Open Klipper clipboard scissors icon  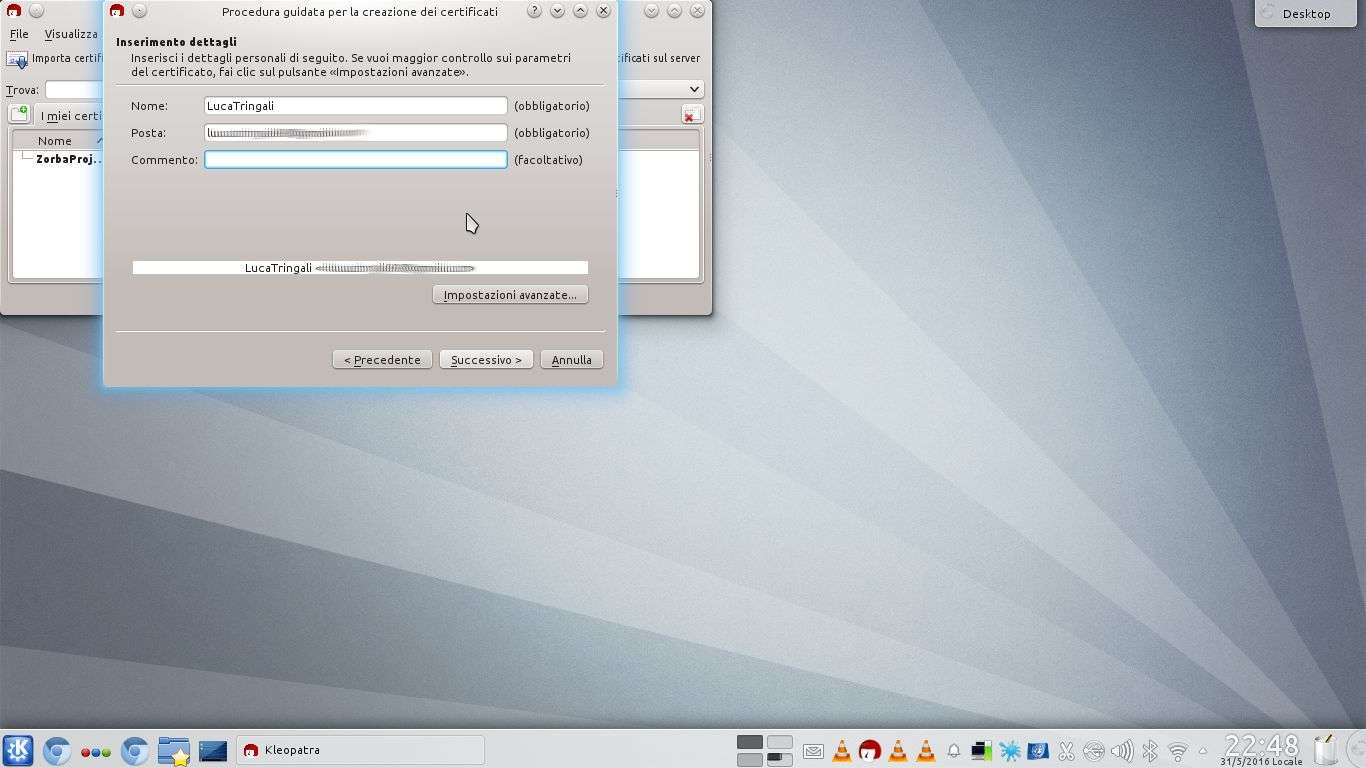[1066, 750]
